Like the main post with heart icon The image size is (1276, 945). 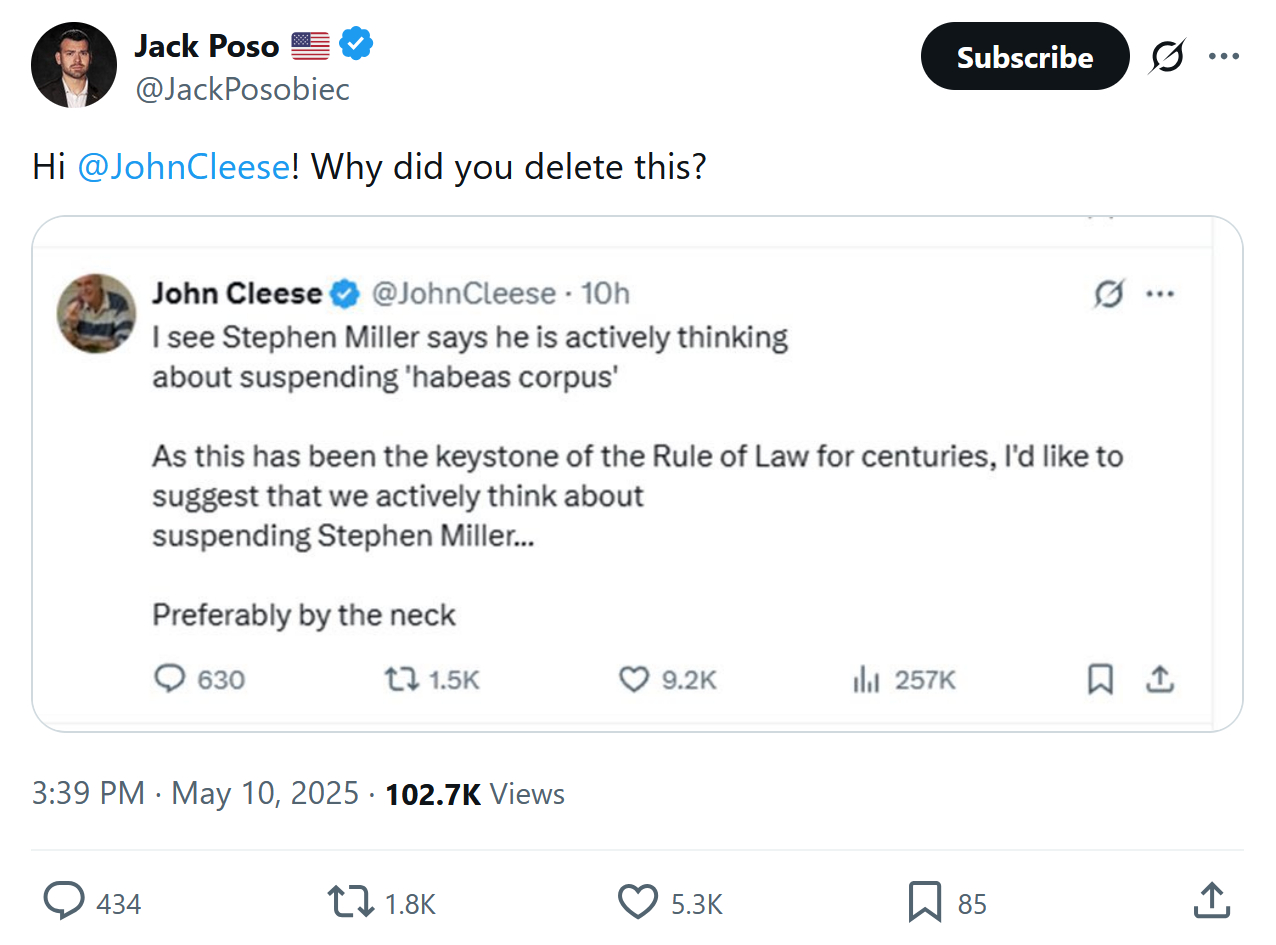(637, 902)
